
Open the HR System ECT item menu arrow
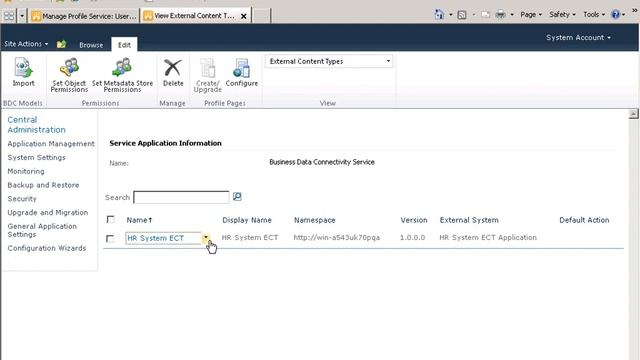click(x=206, y=238)
